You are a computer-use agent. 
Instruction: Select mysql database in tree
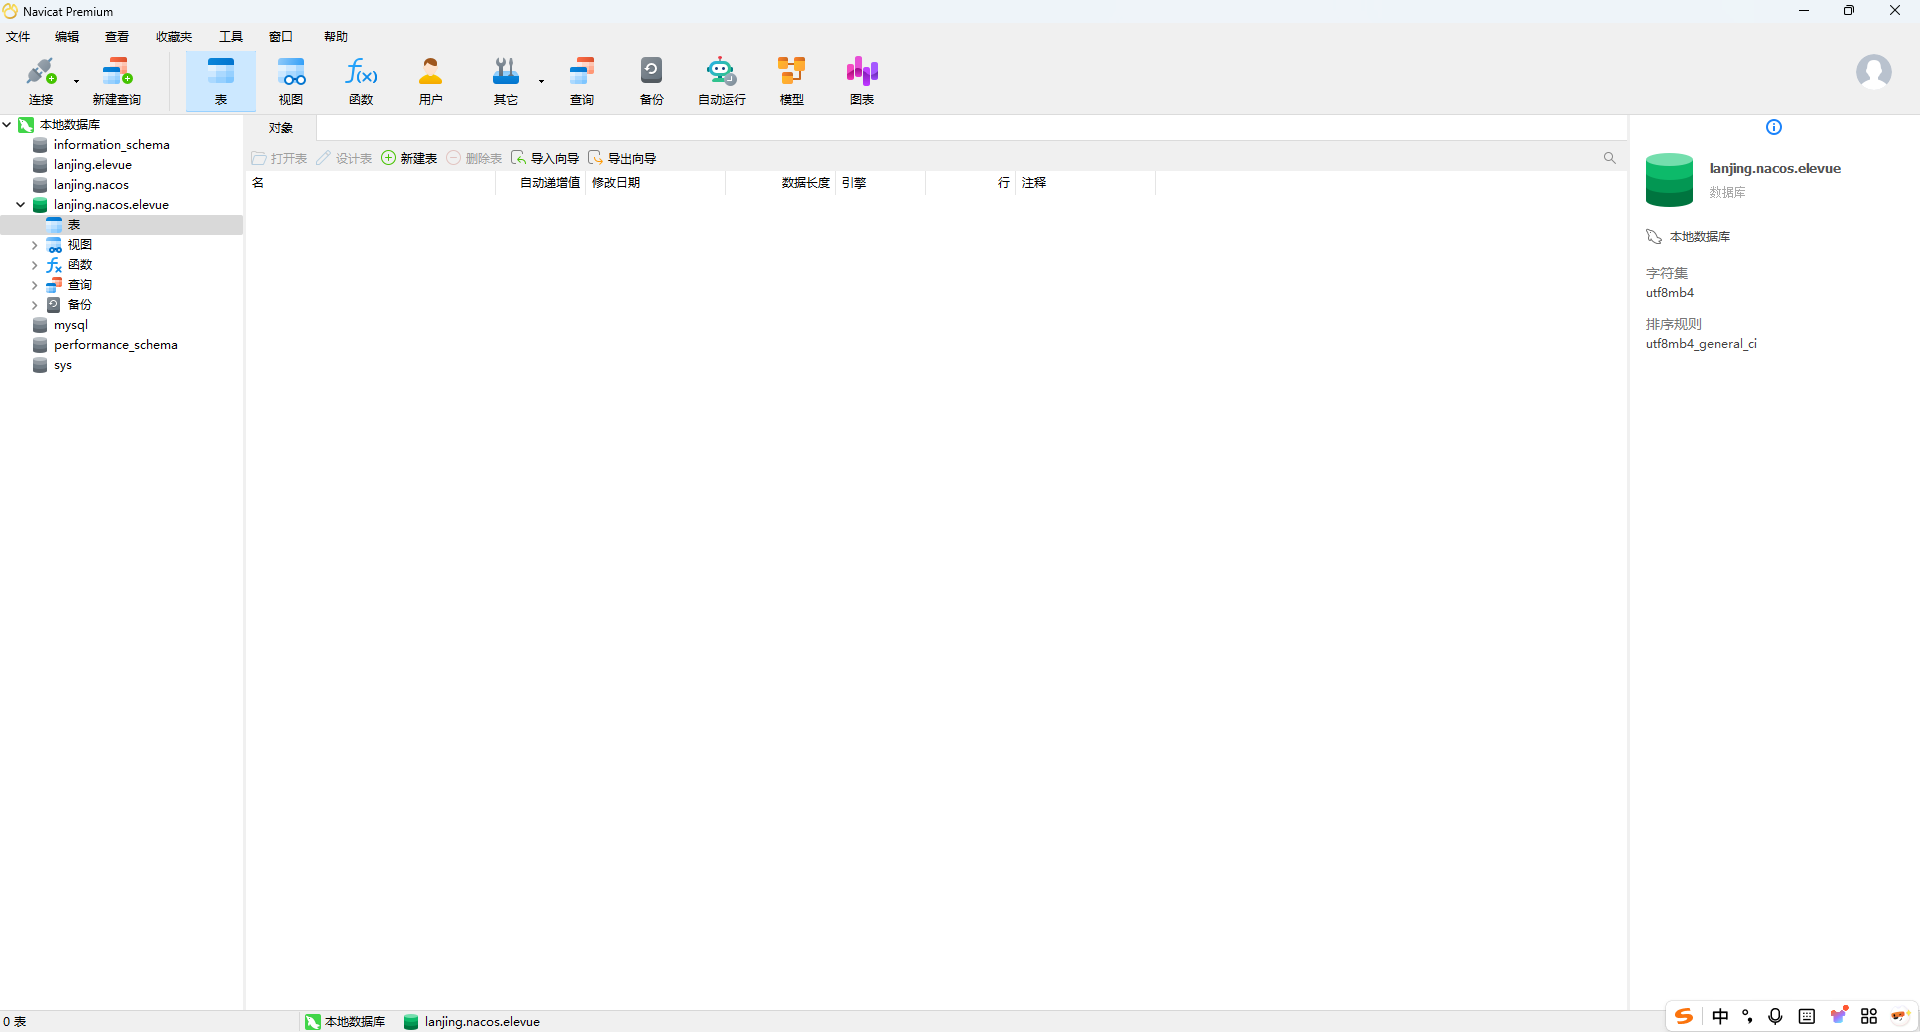coord(70,325)
